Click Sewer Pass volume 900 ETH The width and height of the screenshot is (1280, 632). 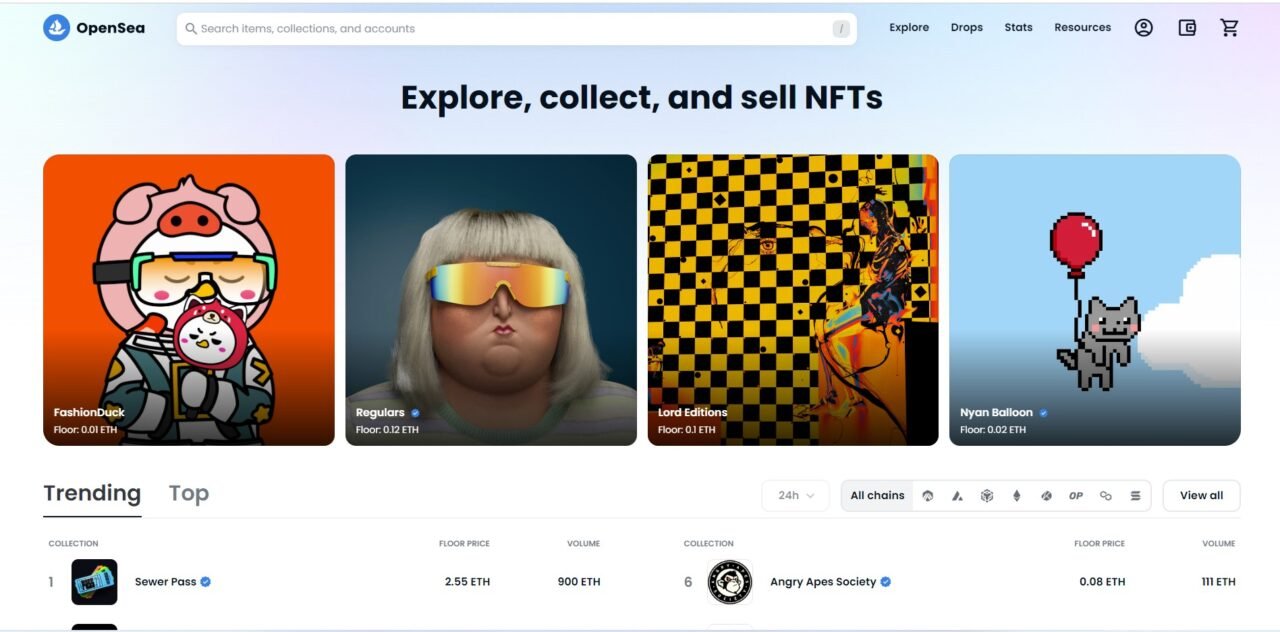(x=579, y=582)
